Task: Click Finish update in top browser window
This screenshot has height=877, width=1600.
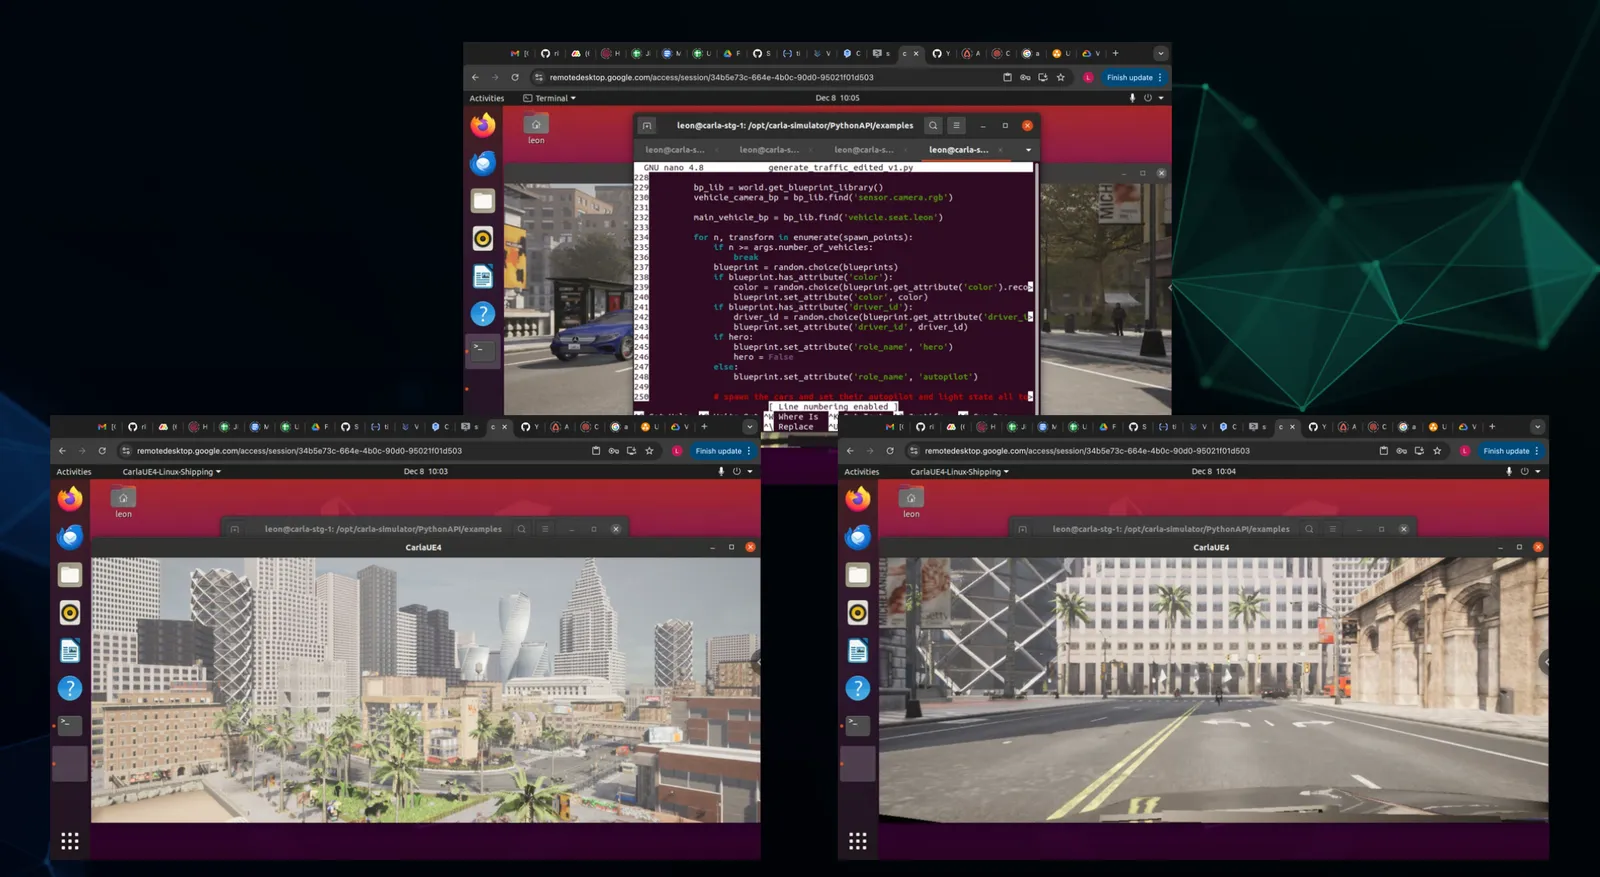Action: [x=1133, y=77]
